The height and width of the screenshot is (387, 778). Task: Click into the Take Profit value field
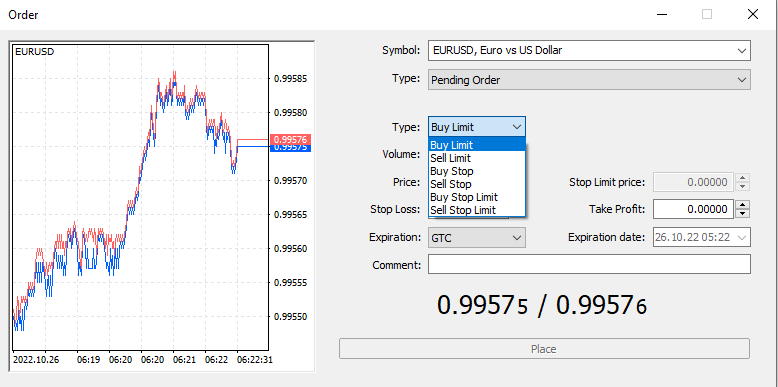[693, 209]
